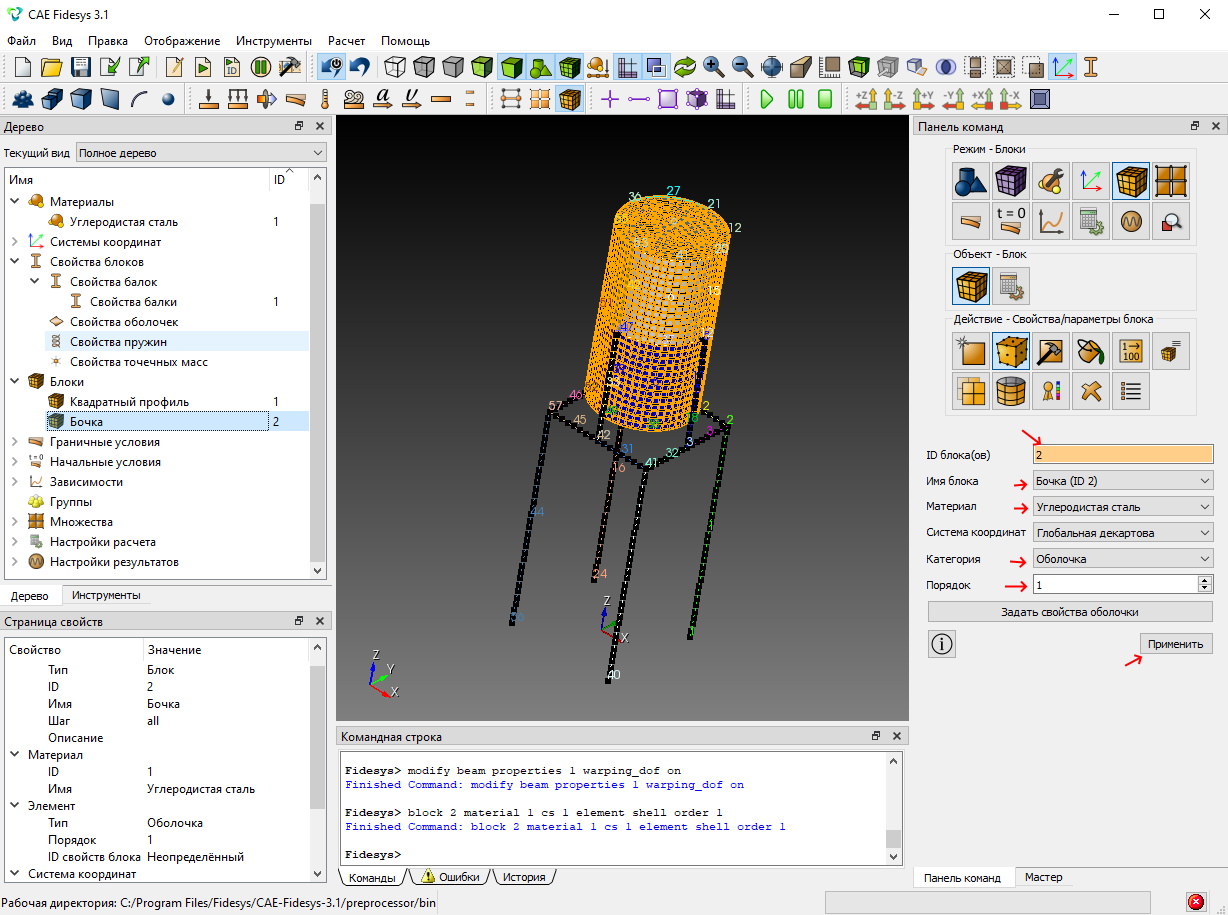Select 'Квадратный профиль' block in tree
This screenshot has height=915, width=1228.
click(129, 401)
